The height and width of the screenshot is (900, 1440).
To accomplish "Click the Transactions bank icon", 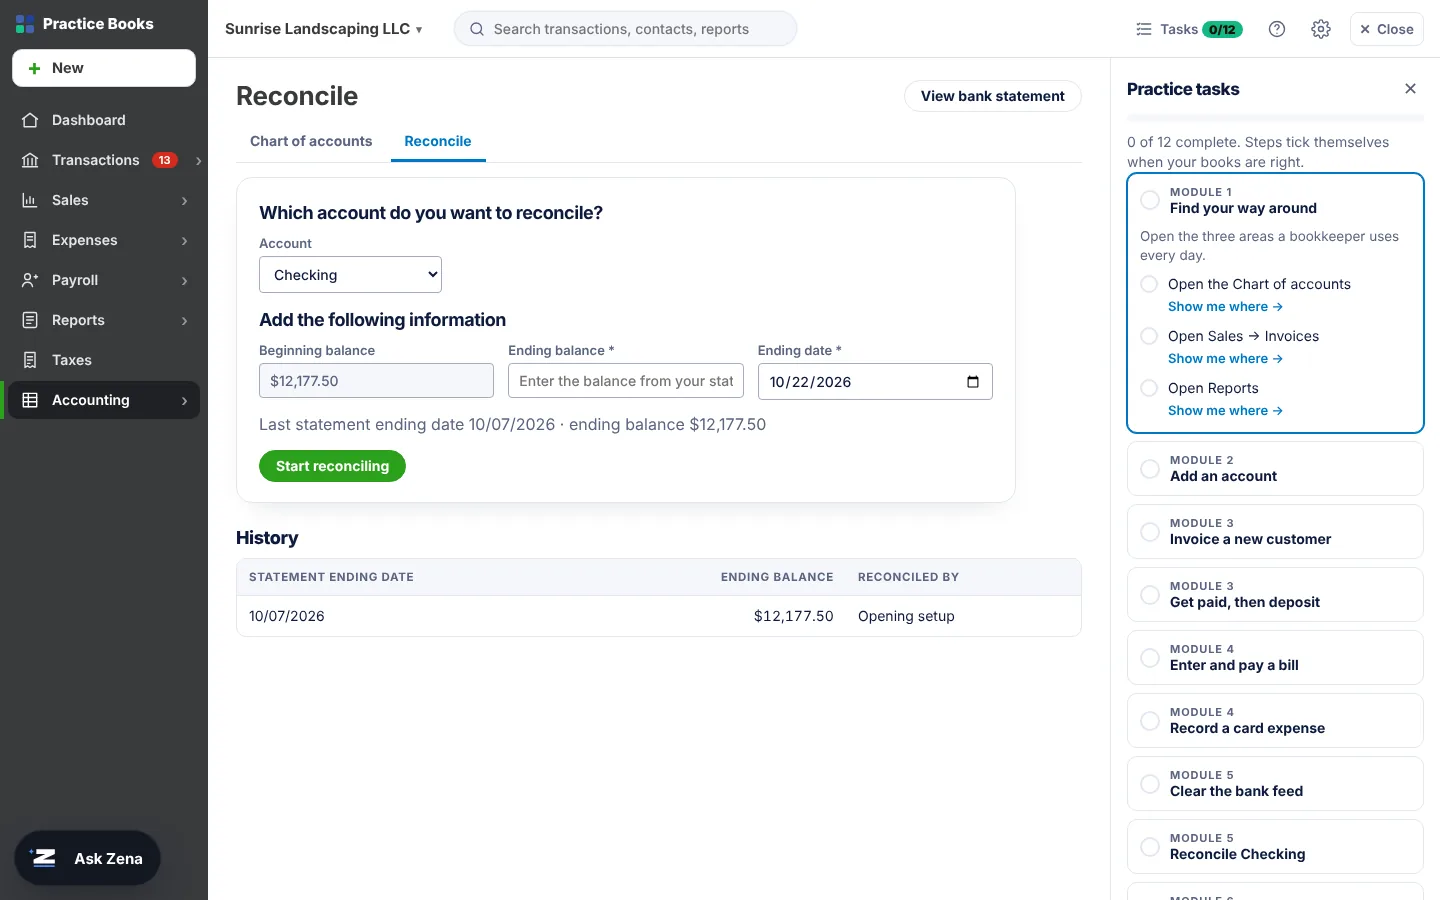I will 30,160.
